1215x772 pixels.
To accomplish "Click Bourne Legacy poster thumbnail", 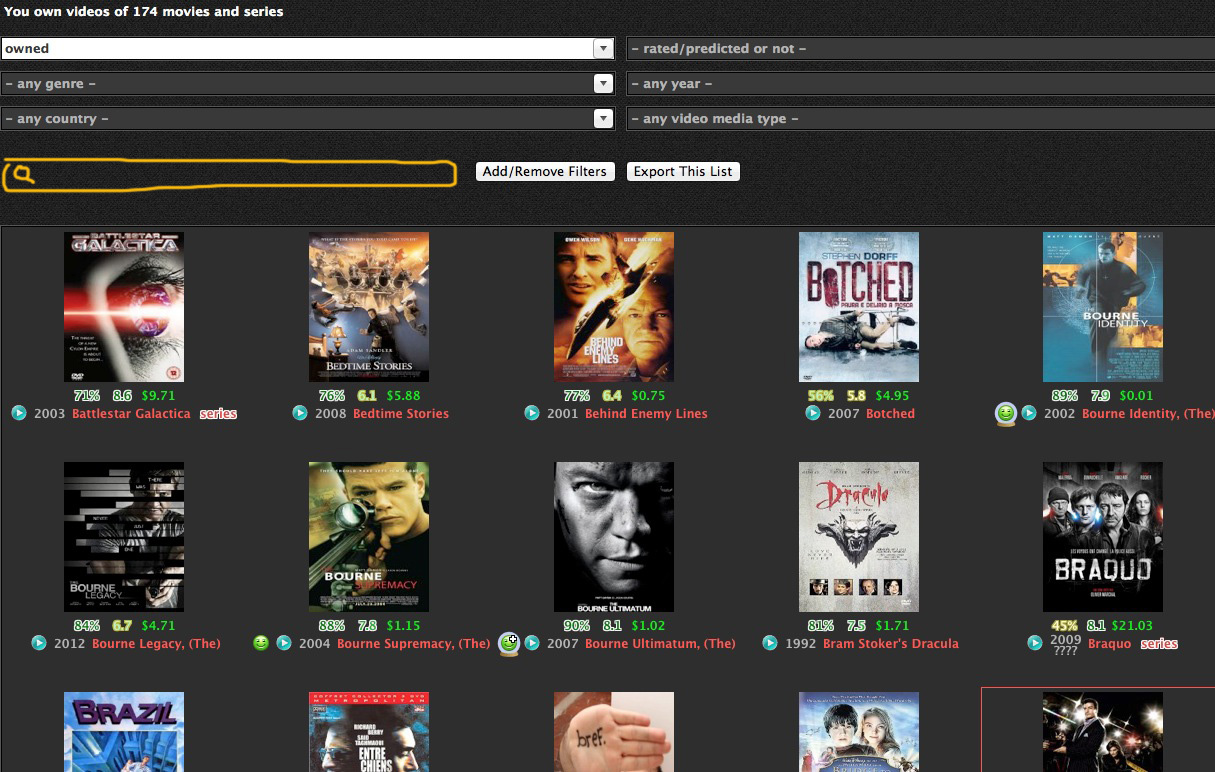I will (x=124, y=537).
